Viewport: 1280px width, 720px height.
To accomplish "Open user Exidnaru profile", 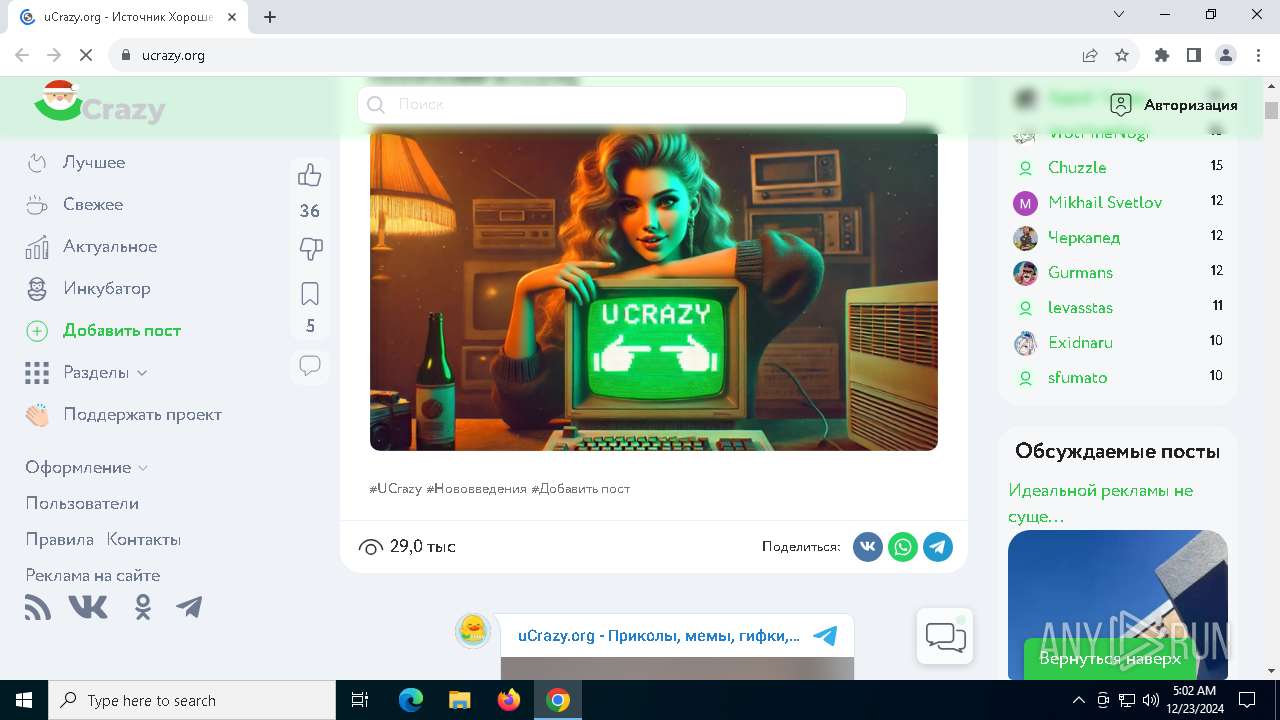I will click(x=1080, y=342).
